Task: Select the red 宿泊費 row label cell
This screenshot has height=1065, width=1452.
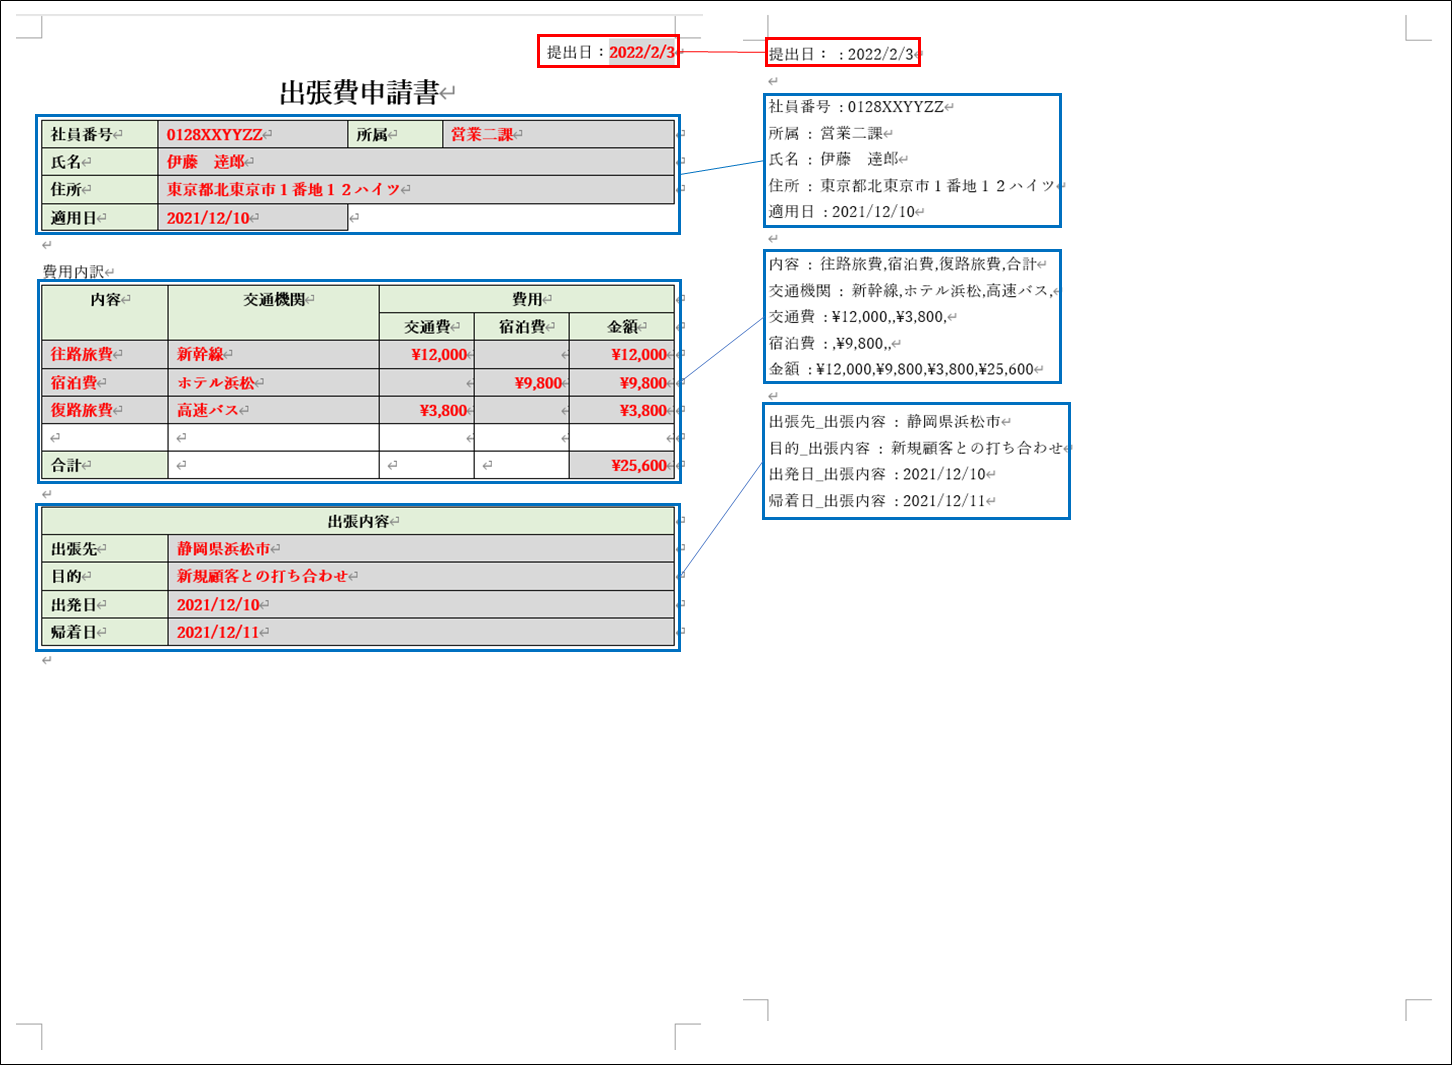Action: 105,382
